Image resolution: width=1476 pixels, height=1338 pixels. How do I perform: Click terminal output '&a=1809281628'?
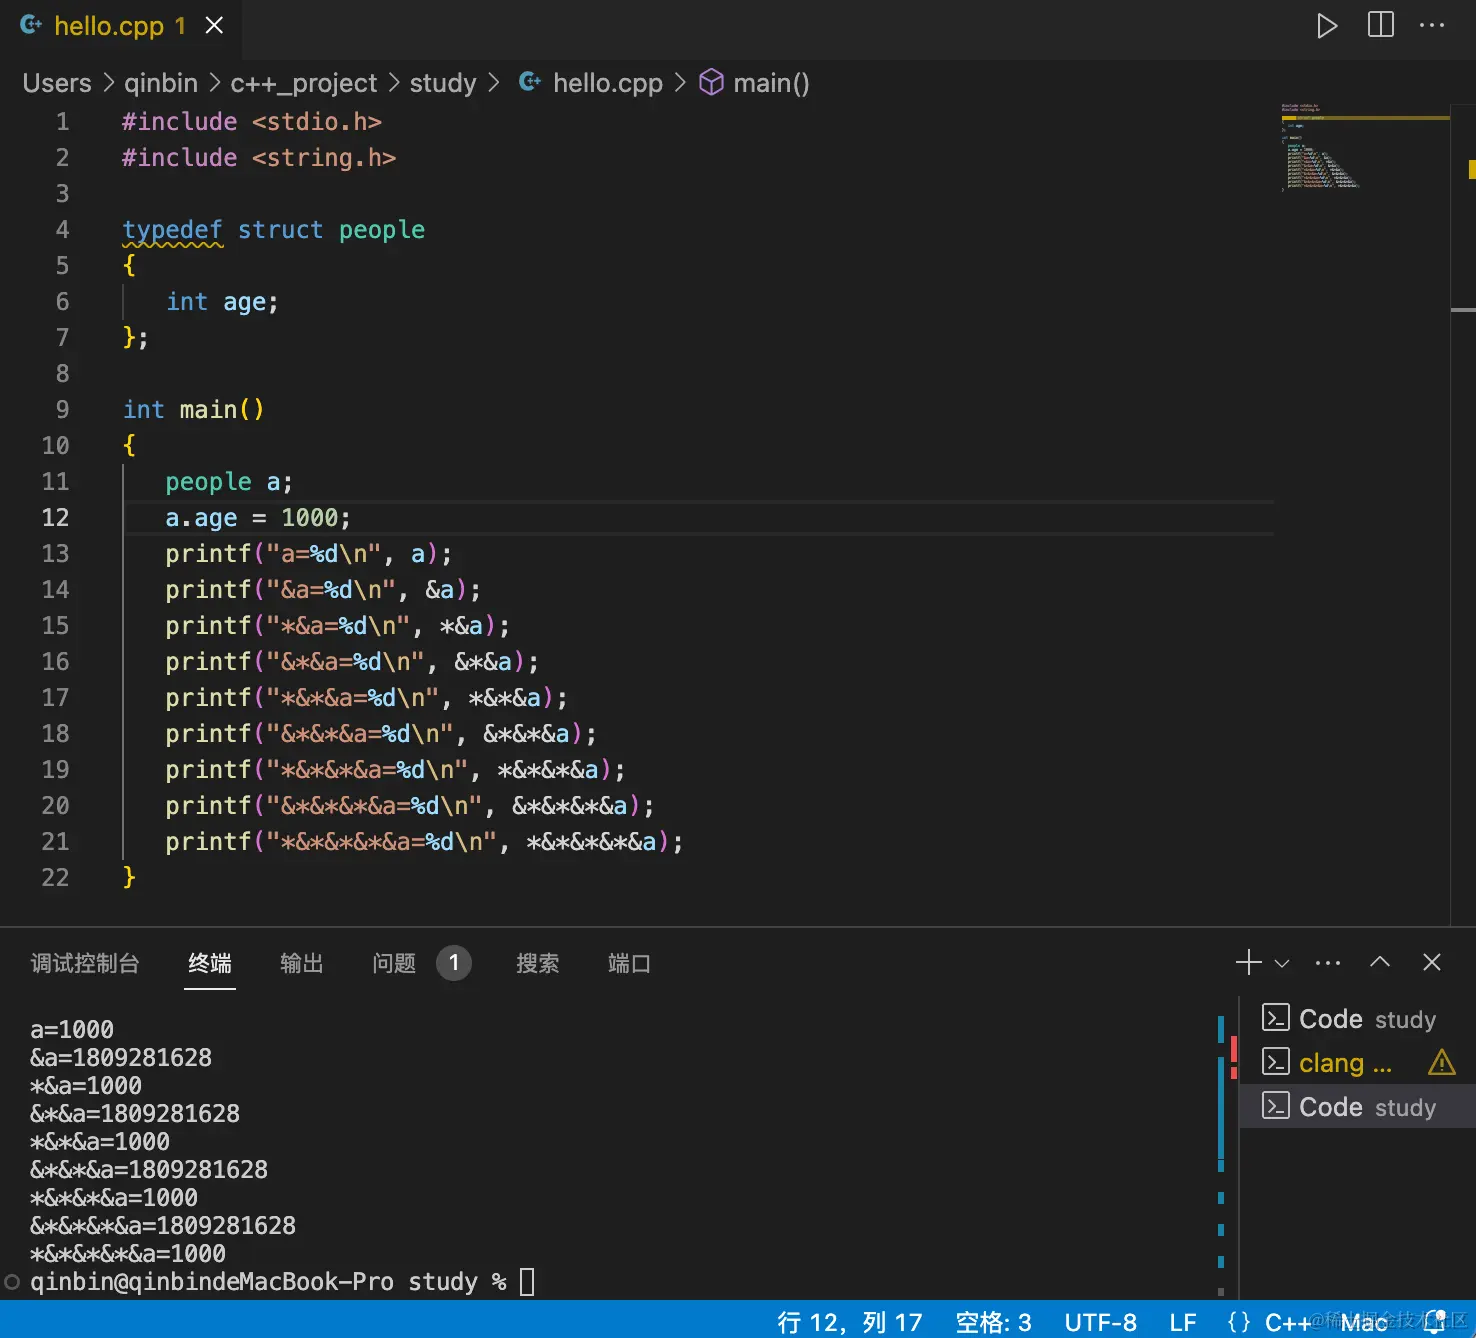pos(121,1057)
